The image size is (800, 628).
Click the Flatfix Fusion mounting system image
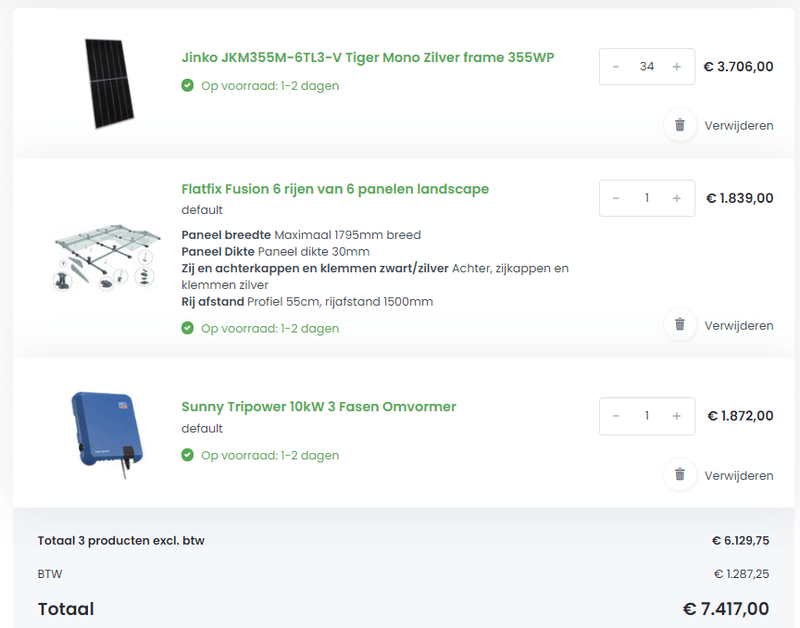pyautogui.click(x=104, y=258)
